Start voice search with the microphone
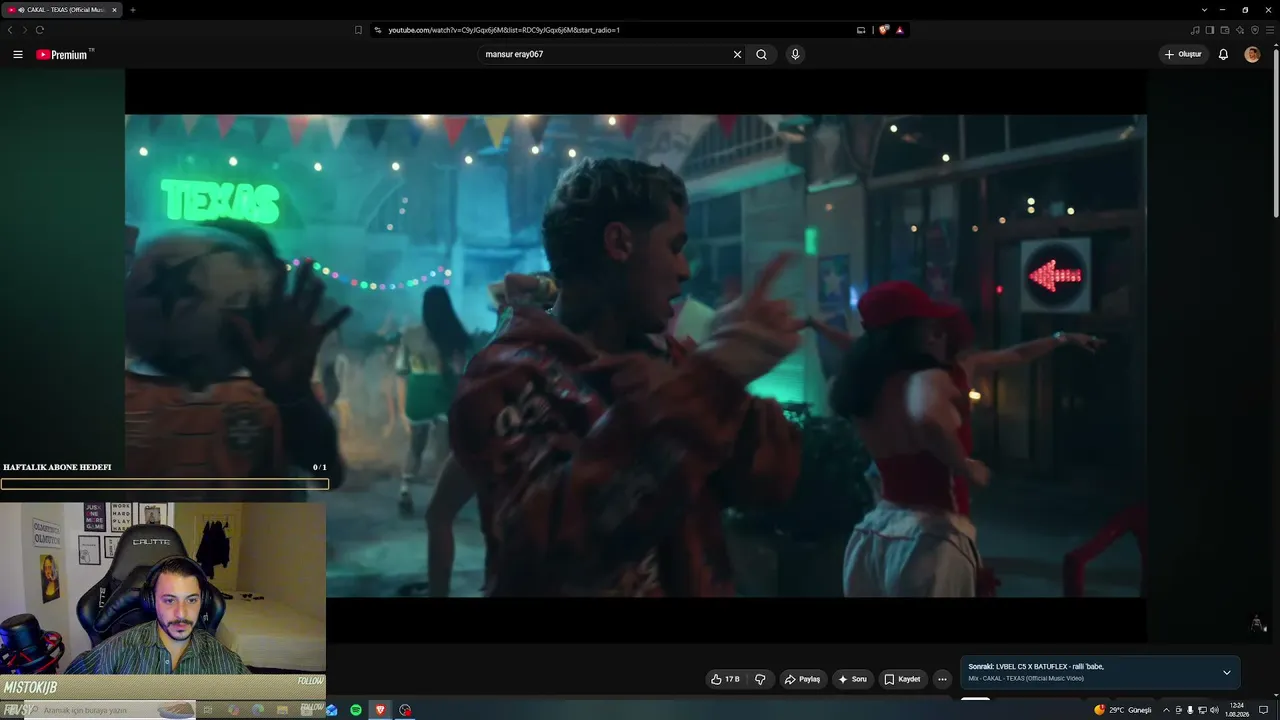 (795, 55)
